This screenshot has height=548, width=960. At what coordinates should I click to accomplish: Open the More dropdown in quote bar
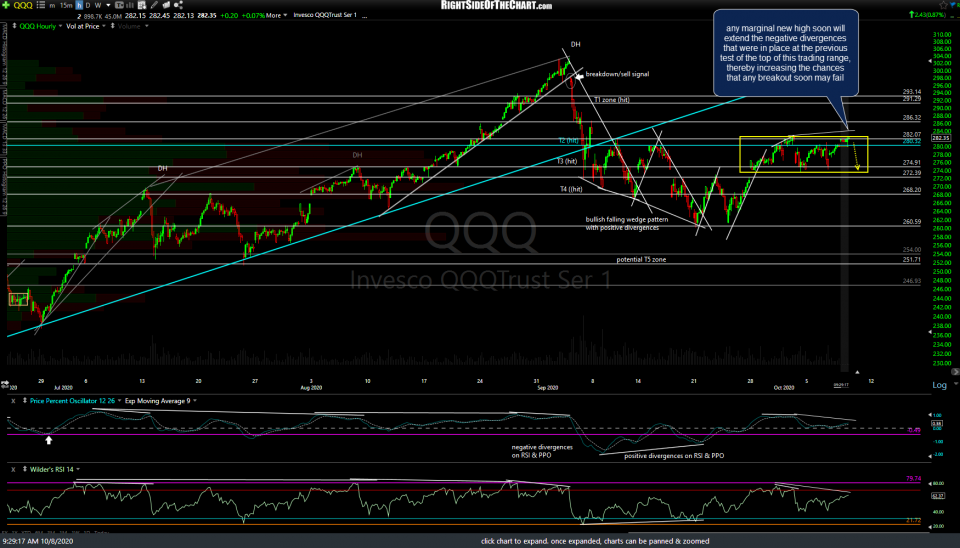(x=276, y=15)
